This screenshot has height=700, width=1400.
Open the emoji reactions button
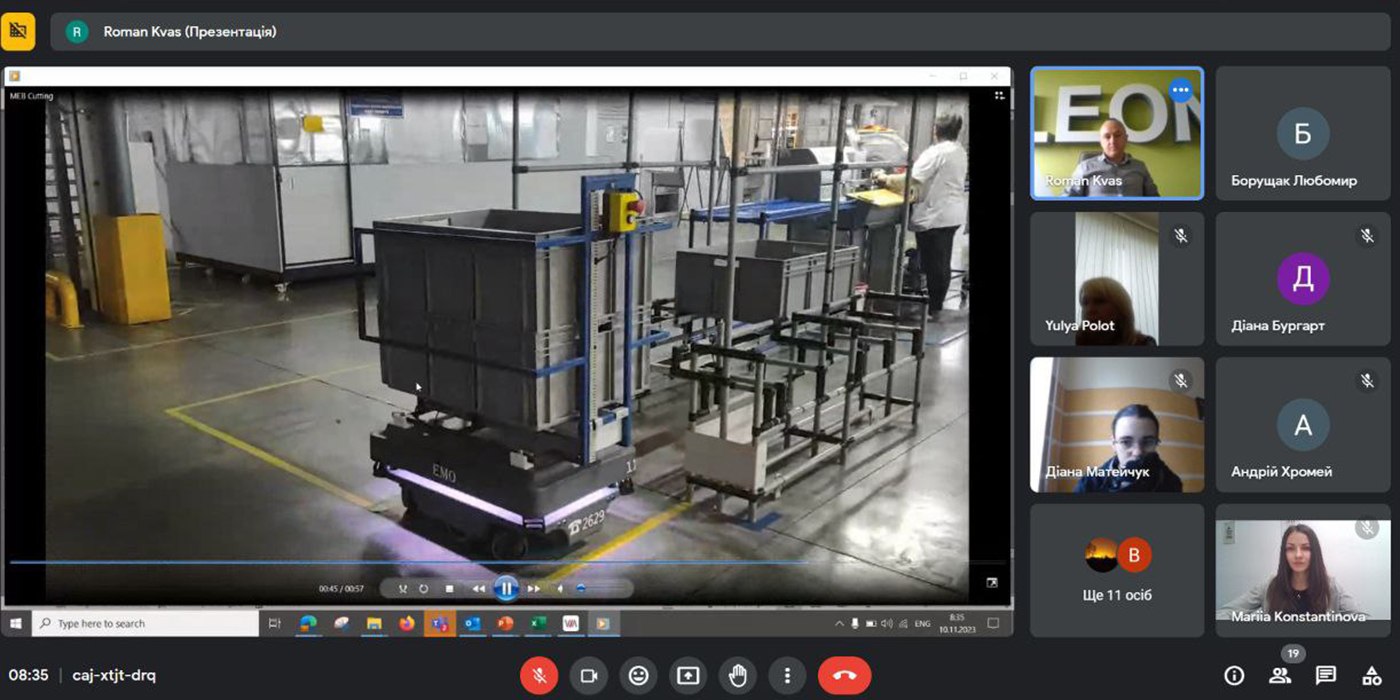click(638, 676)
